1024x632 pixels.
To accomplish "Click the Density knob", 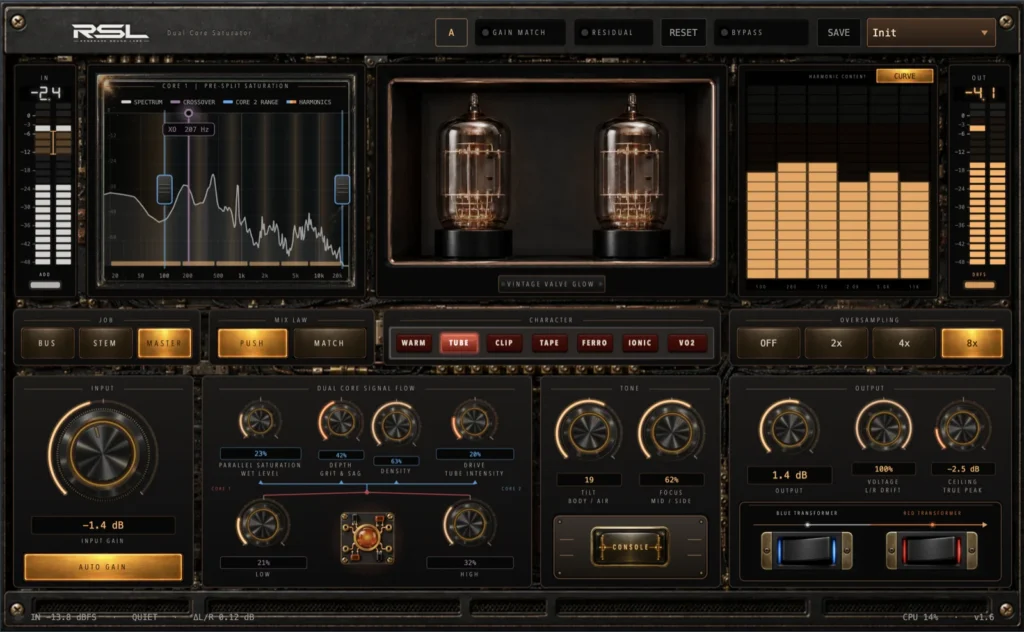I will [x=396, y=426].
